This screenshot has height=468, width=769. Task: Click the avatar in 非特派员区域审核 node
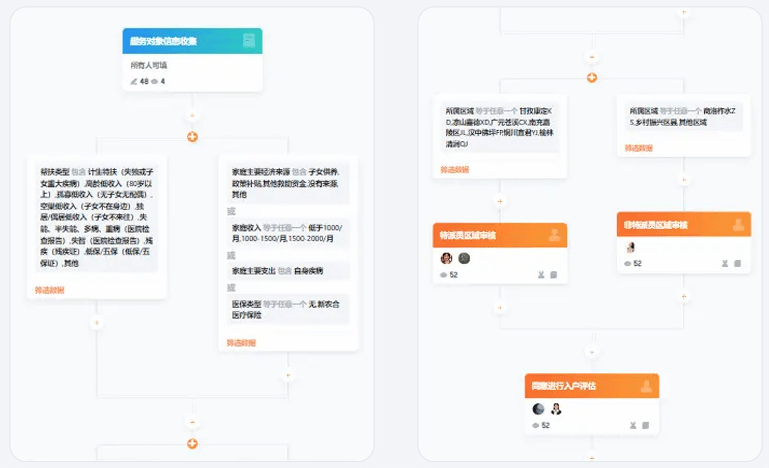631,248
